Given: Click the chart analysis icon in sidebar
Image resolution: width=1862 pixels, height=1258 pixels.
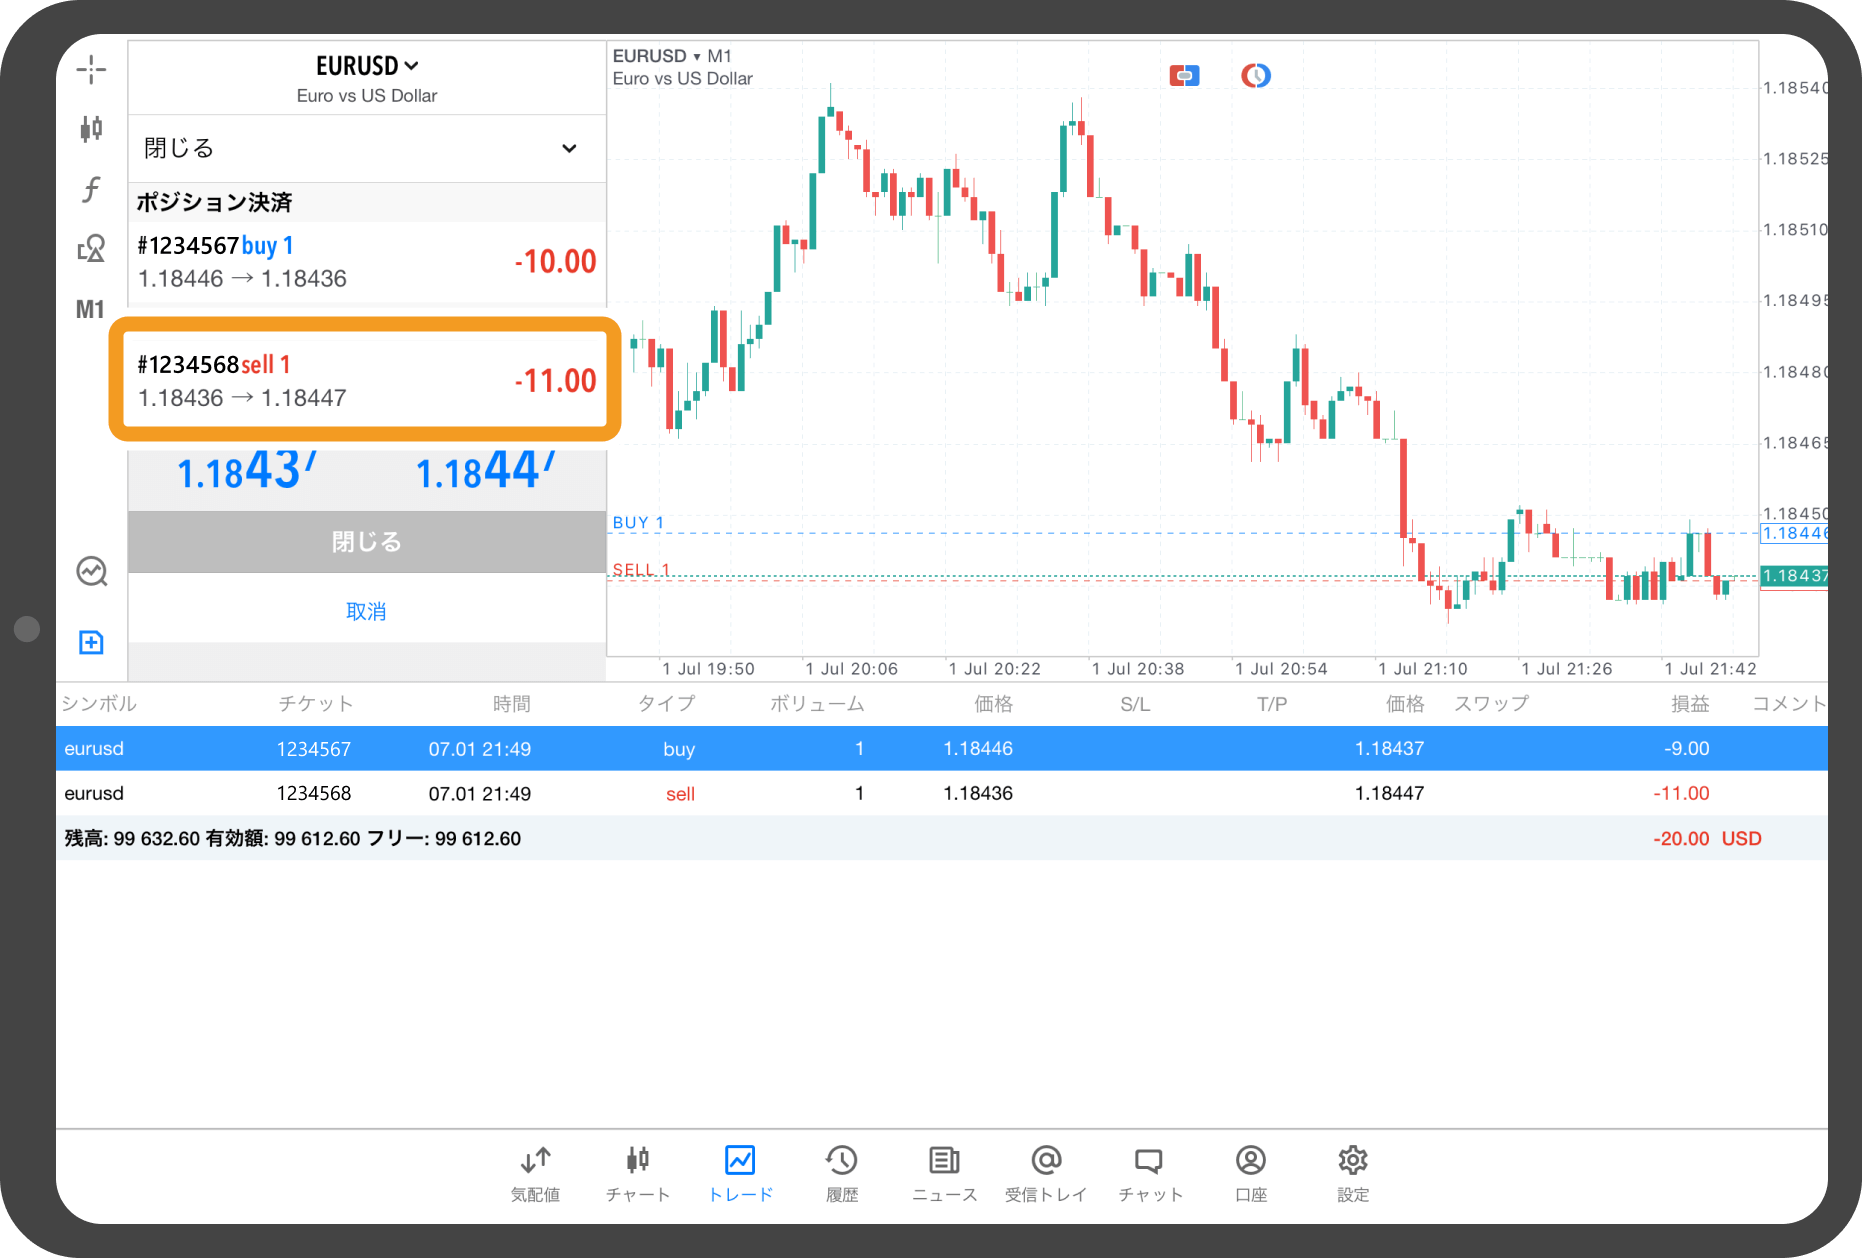Looking at the screenshot, I should pos(91,572).
